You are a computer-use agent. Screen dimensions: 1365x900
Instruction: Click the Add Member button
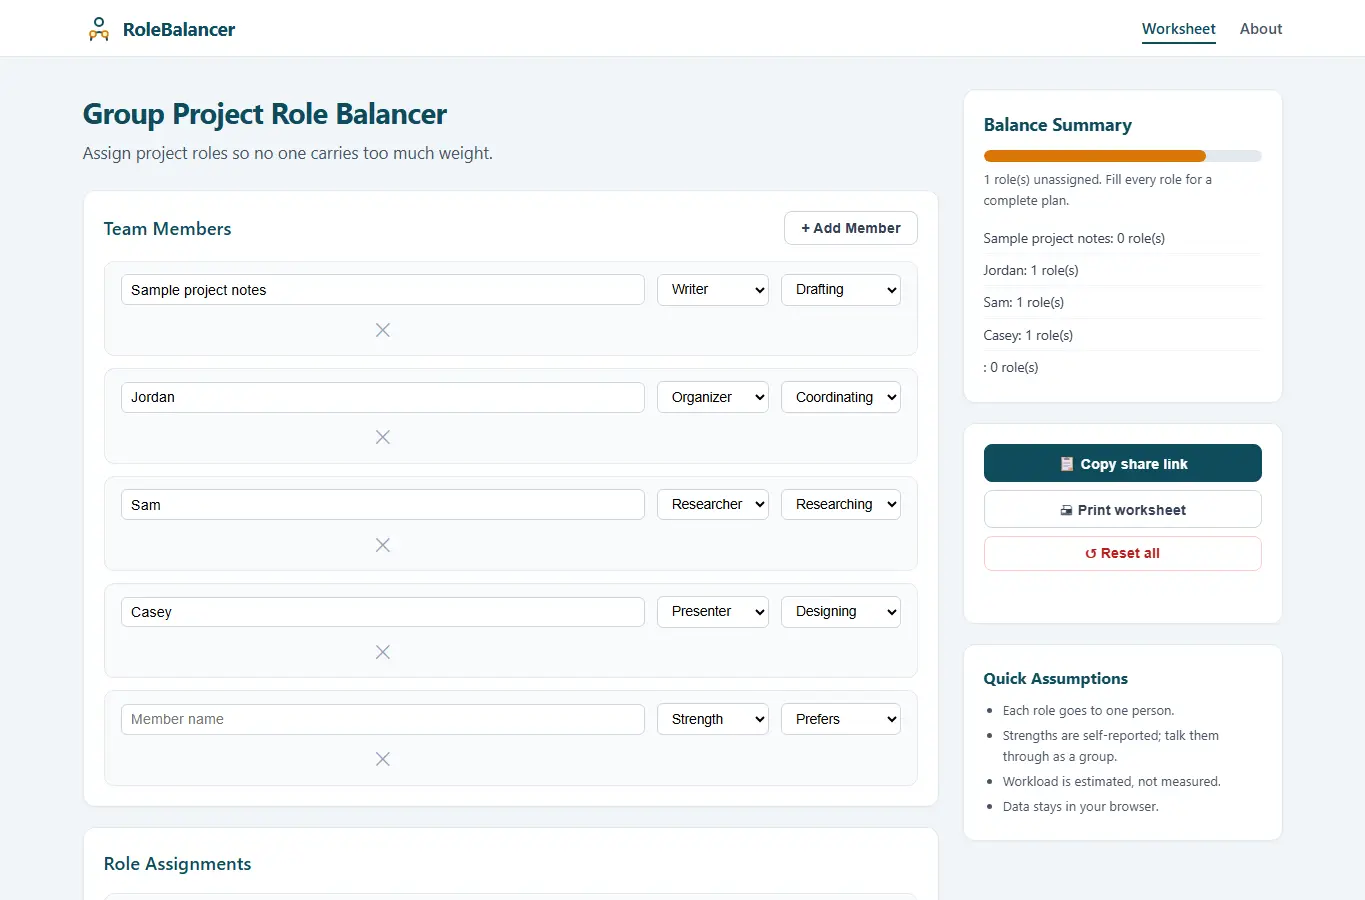(851, 228)
